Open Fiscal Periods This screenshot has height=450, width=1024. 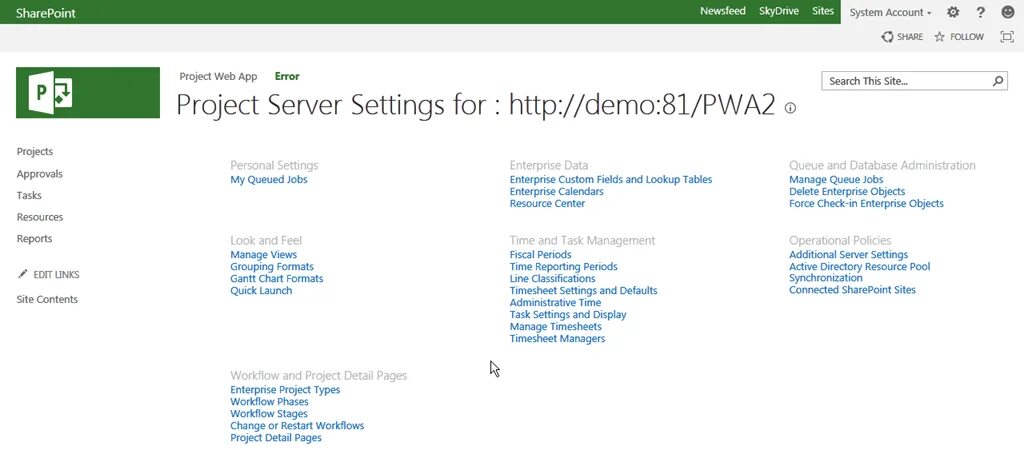point(540,255)
